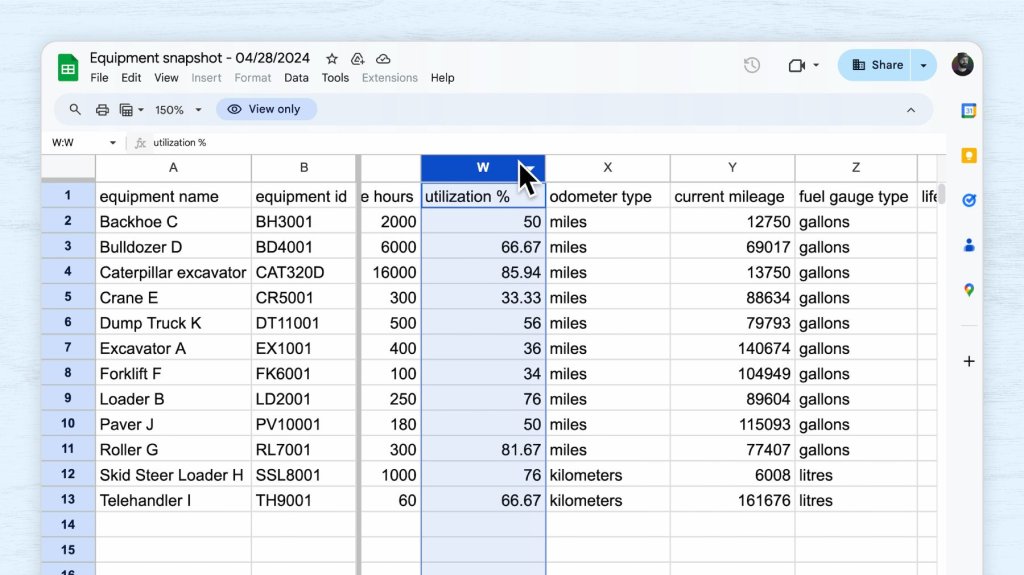Screen dimensions: 1024x575
Task: Search the menus with magnifier icon
Action: 75,110
